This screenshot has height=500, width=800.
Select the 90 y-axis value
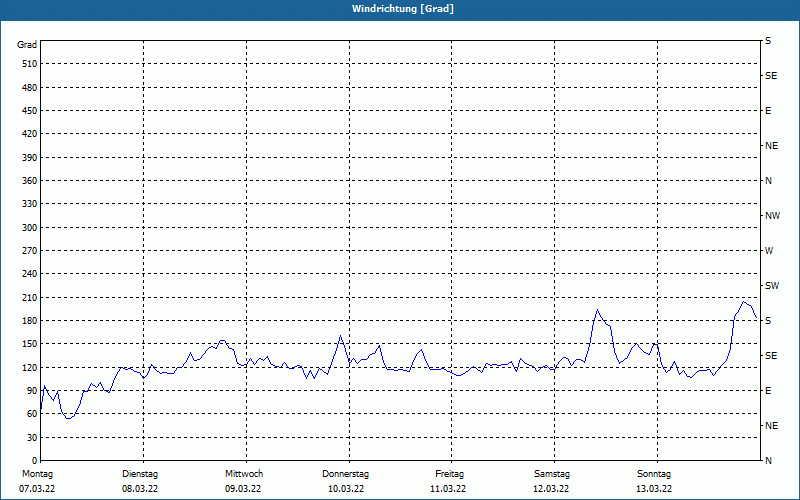pyautogui.click(x=32, y=391)
